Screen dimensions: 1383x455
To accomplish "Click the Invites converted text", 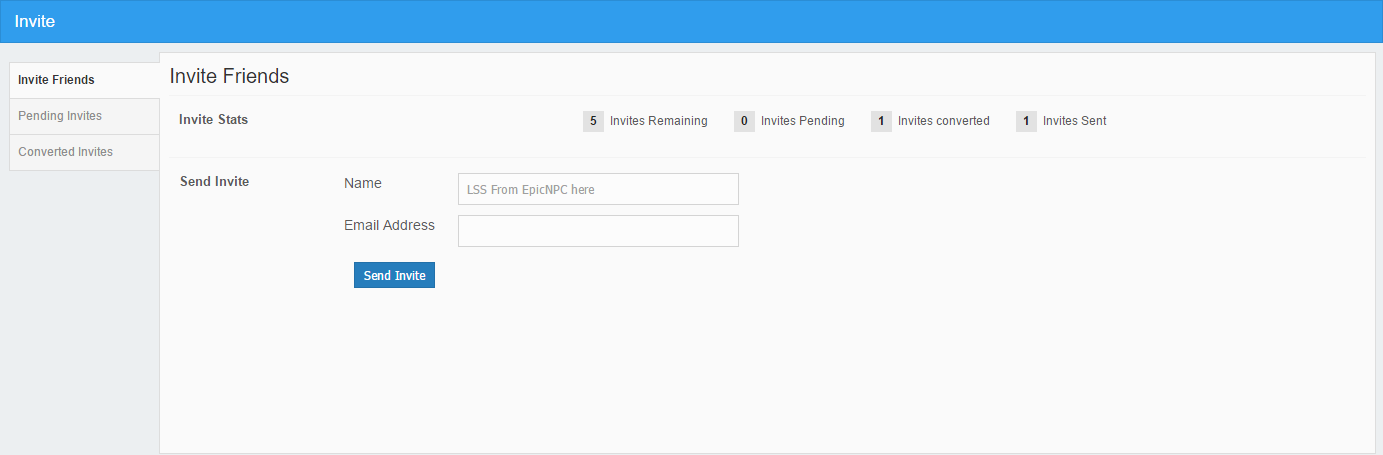I will click(x=944, y=121).
